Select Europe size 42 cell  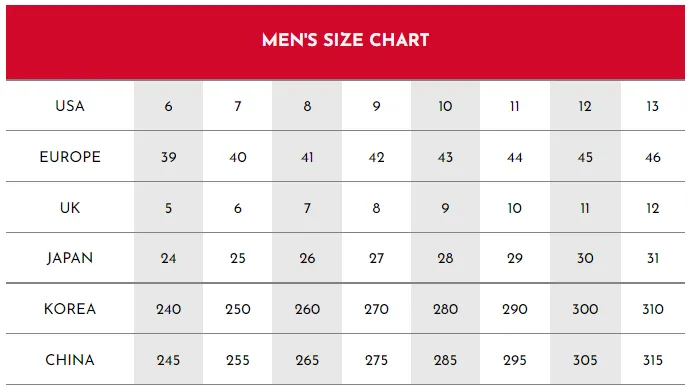(x=376, y=157)
